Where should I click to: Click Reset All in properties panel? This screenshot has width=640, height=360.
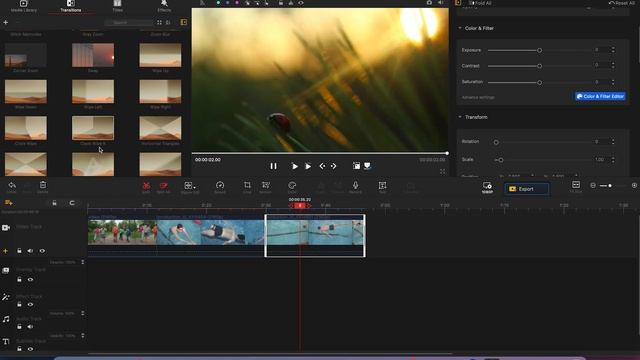click(x=622, y=3)
